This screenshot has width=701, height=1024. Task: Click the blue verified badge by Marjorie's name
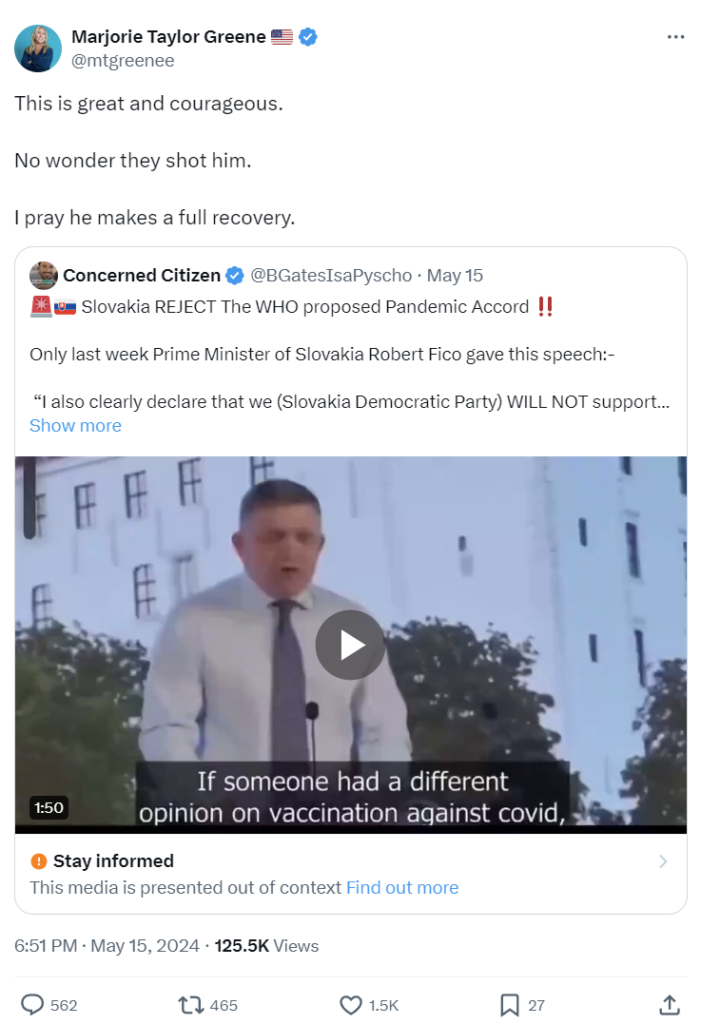(x=308, y=37)
